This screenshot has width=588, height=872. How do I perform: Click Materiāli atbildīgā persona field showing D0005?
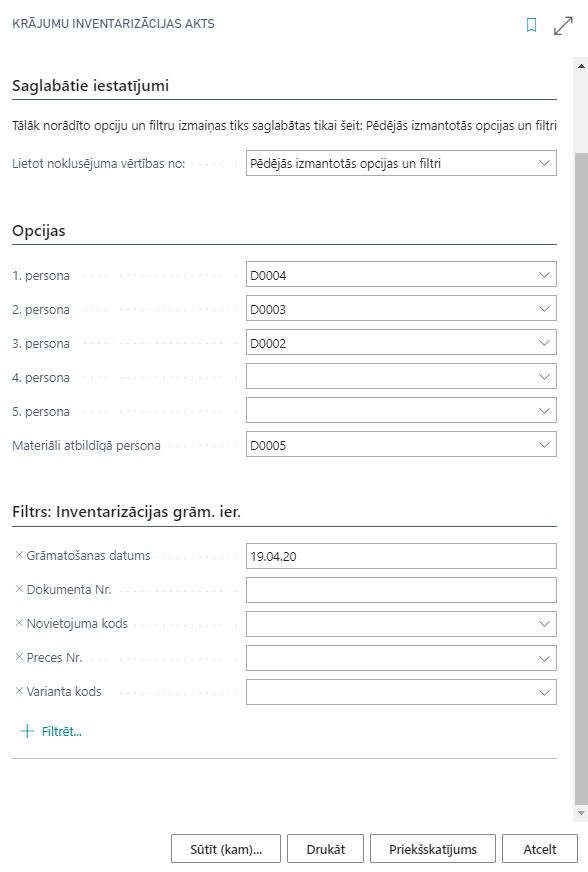click(401, 444)
